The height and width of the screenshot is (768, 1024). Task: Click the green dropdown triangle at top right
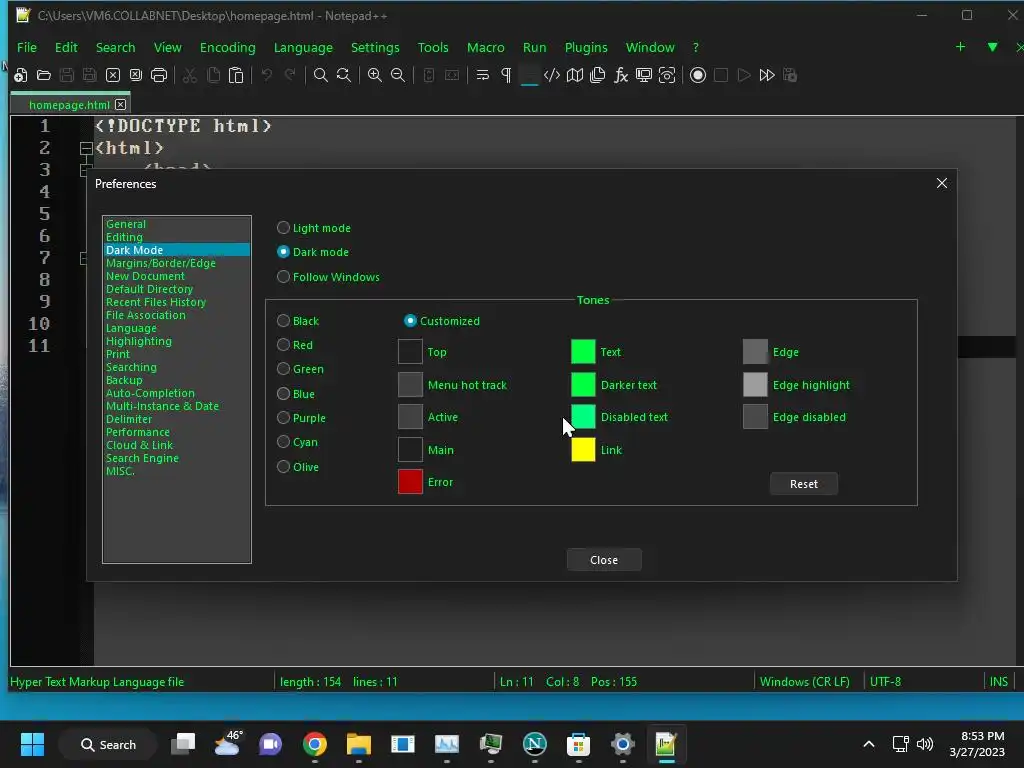992,47
